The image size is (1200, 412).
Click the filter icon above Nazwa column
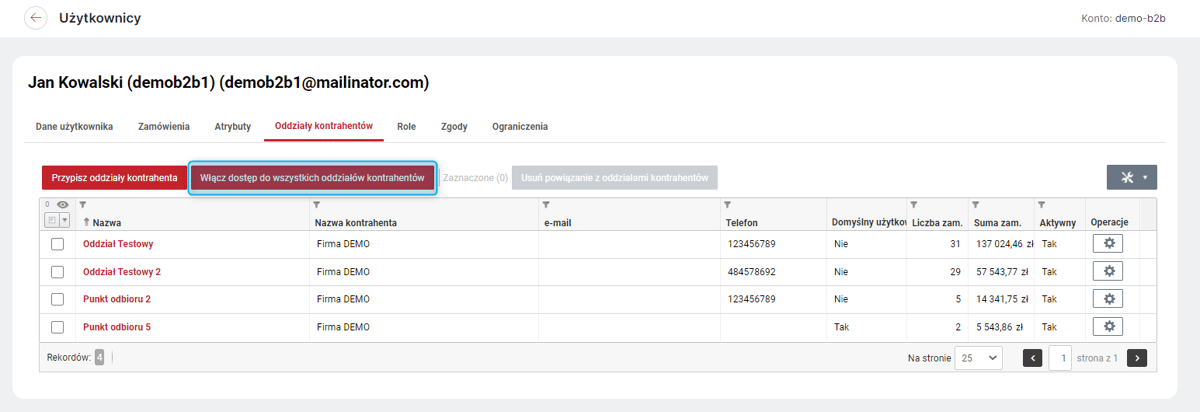[x=83, y=205]
